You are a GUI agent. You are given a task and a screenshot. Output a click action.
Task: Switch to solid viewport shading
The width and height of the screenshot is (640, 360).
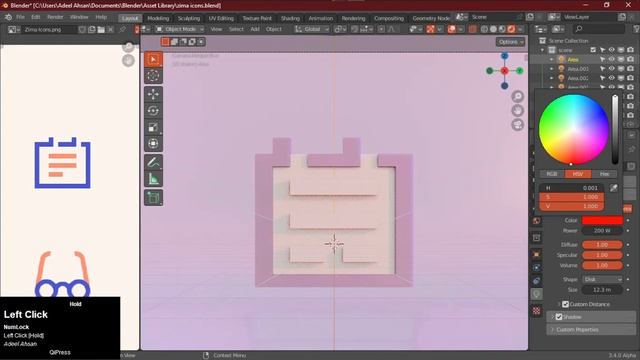click(493, 29)
